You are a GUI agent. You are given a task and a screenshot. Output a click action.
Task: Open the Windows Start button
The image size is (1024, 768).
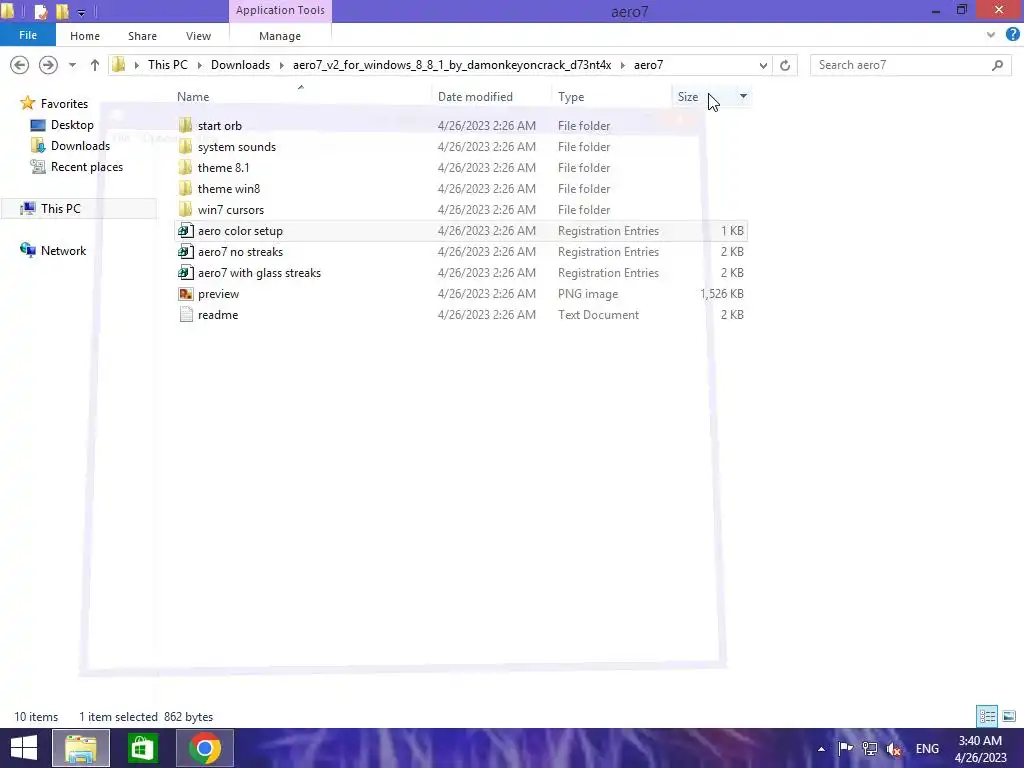(x=24, y=748)
